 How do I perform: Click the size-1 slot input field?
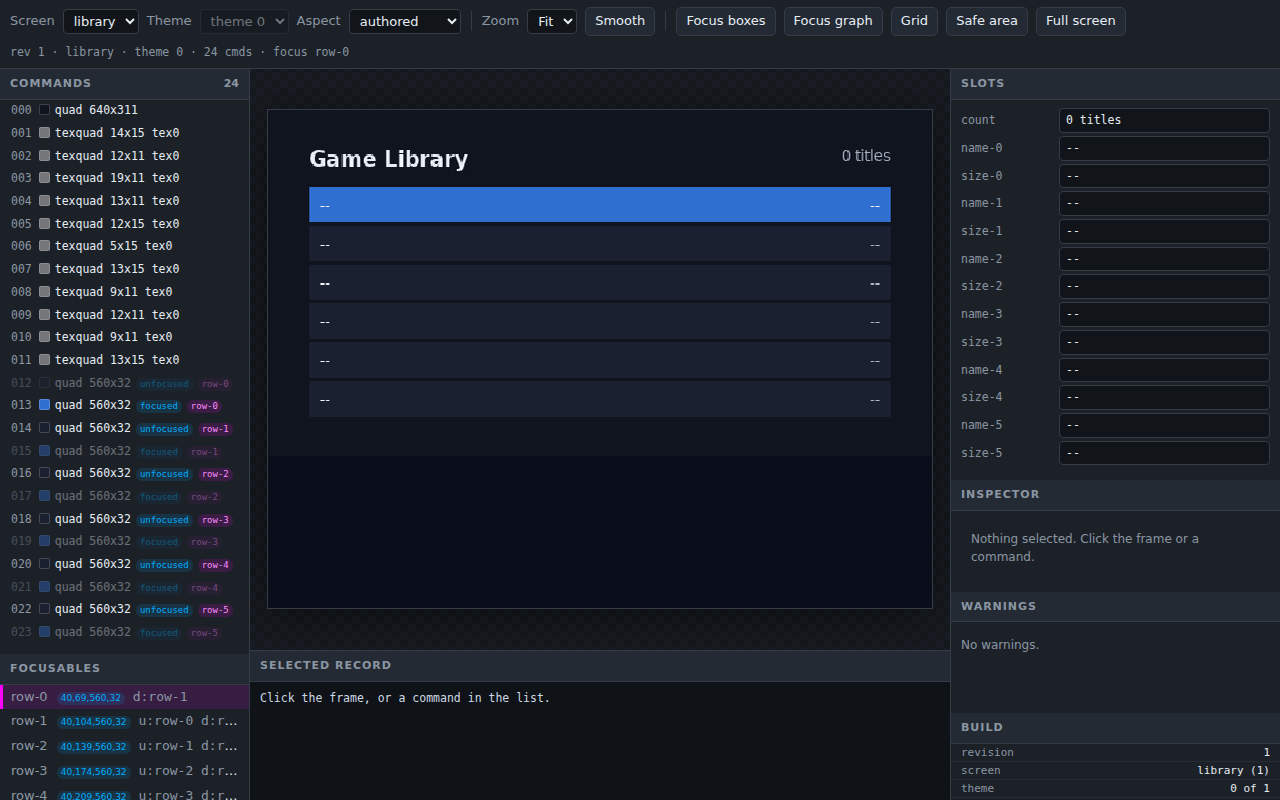click(x=1164, y=231)
